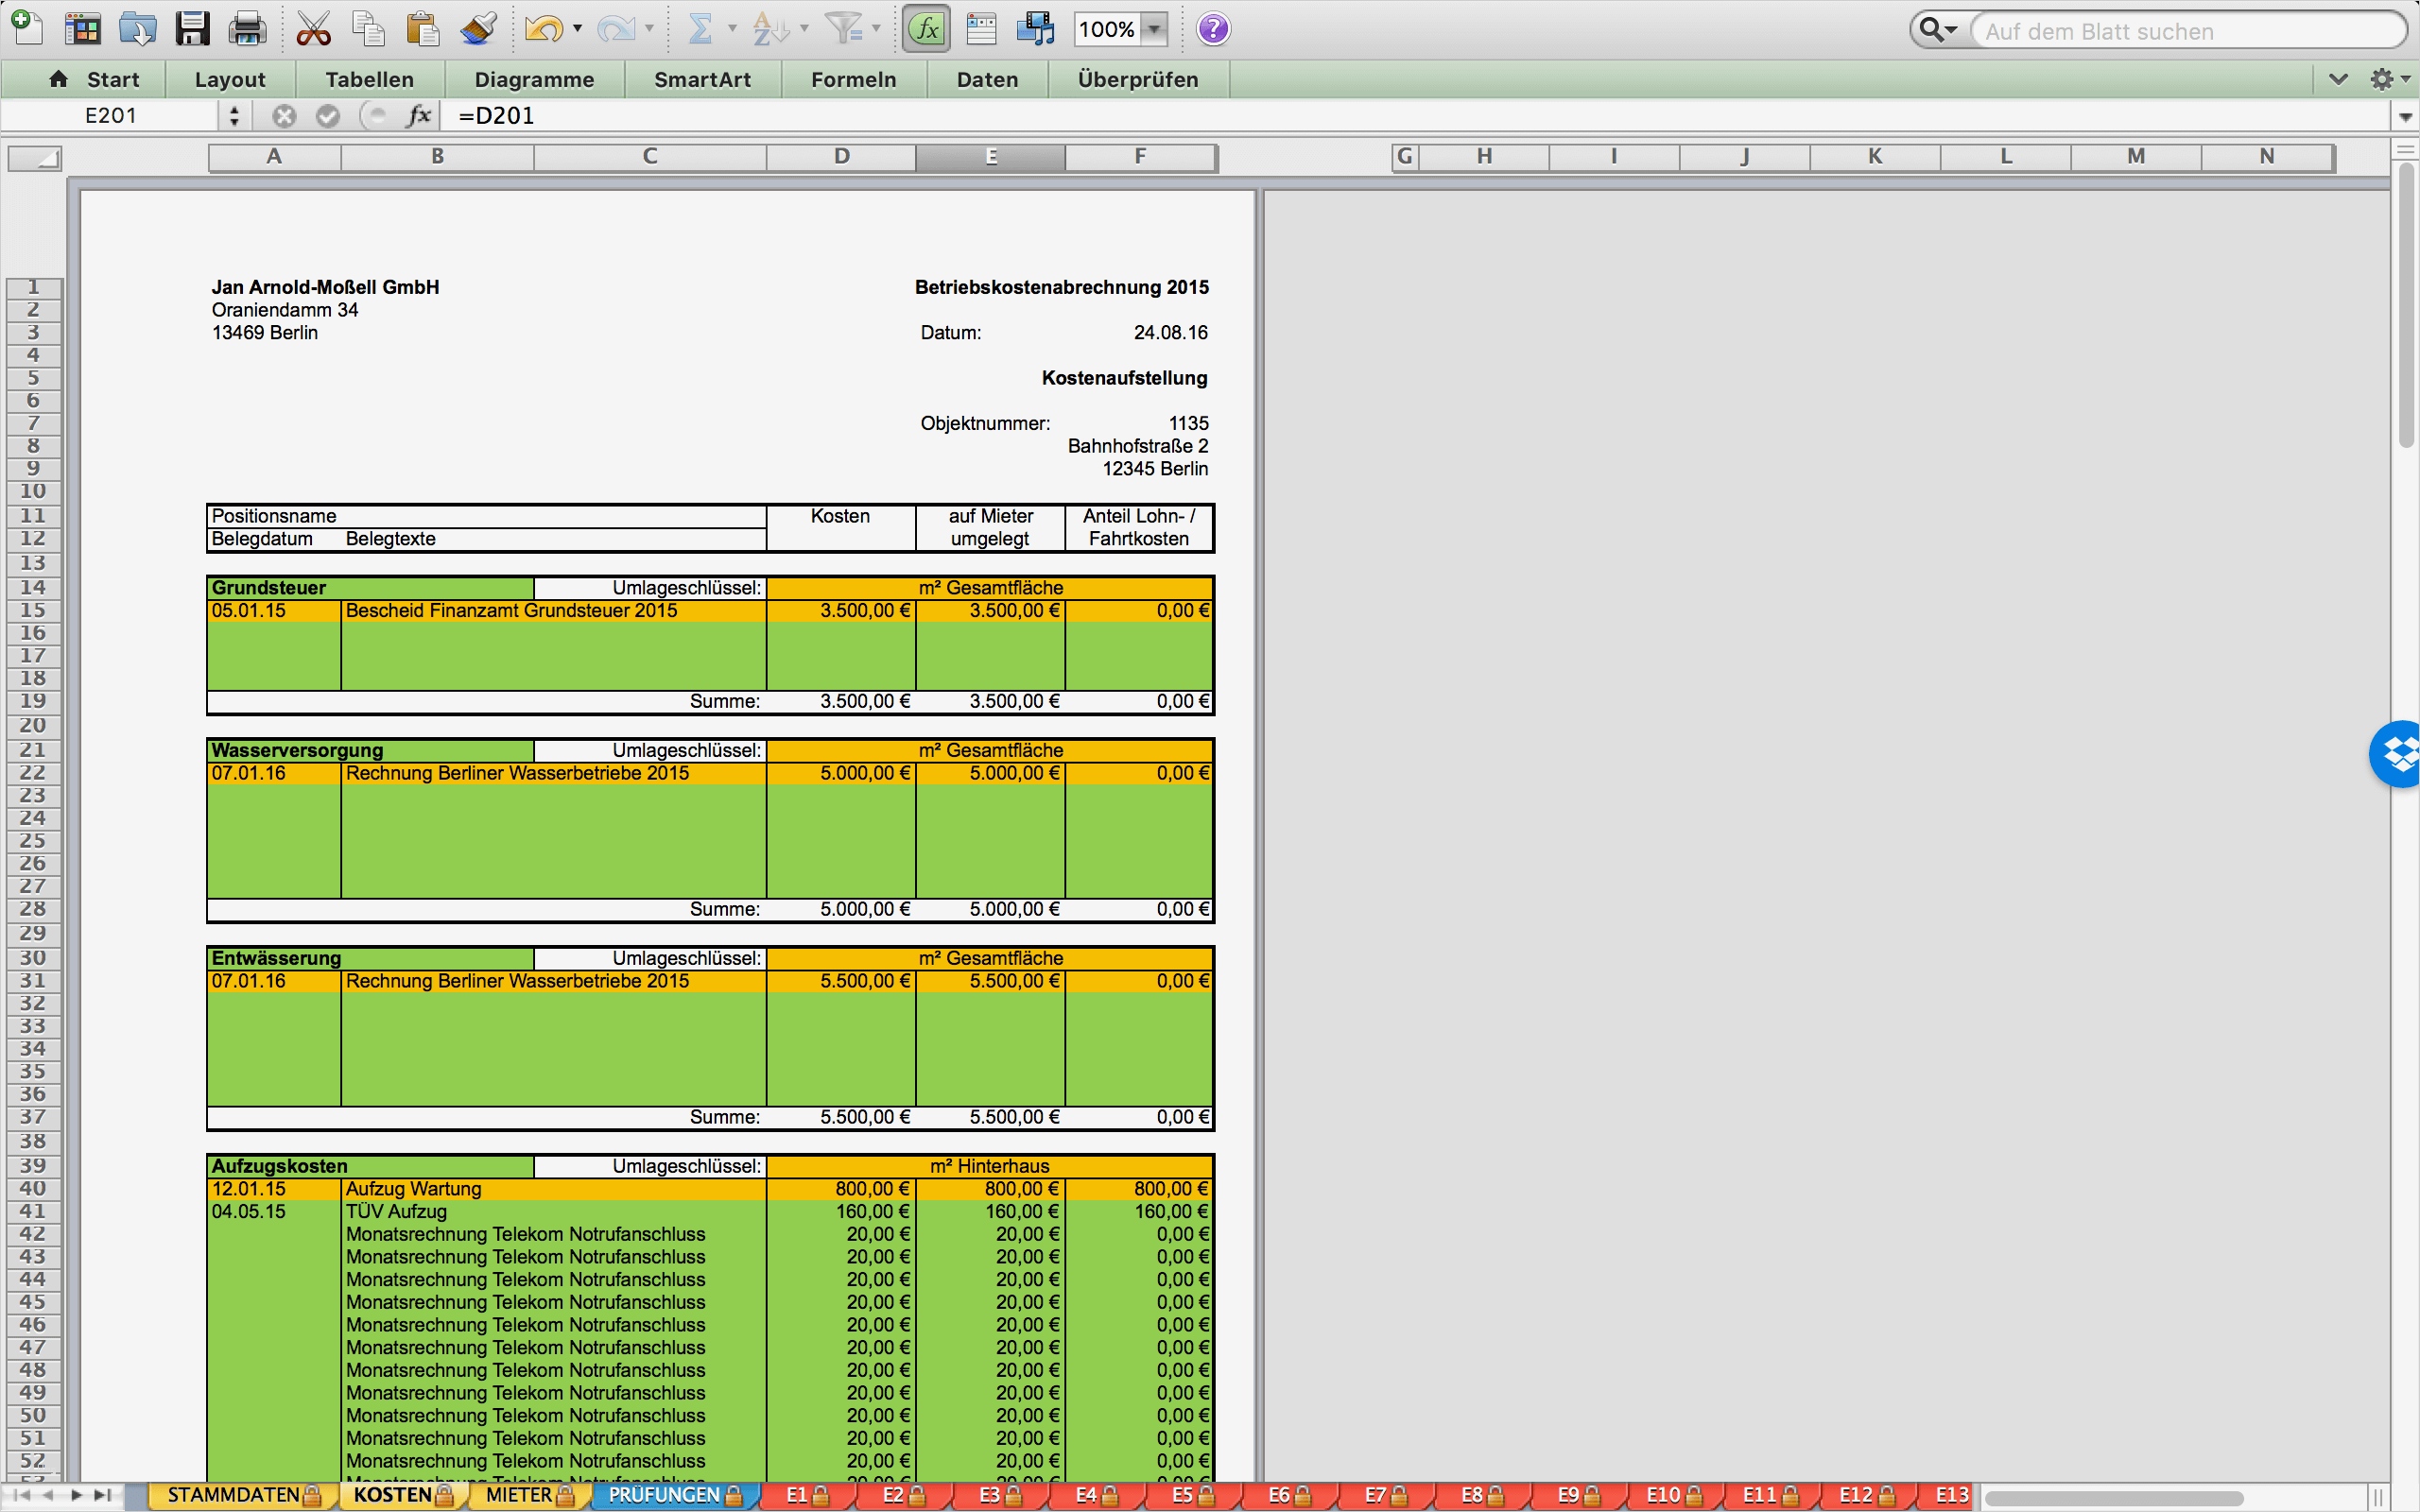The image size is (2420, 1512).
Task: Open the Media Browser icon
Action: click(x=1035, y=29)
